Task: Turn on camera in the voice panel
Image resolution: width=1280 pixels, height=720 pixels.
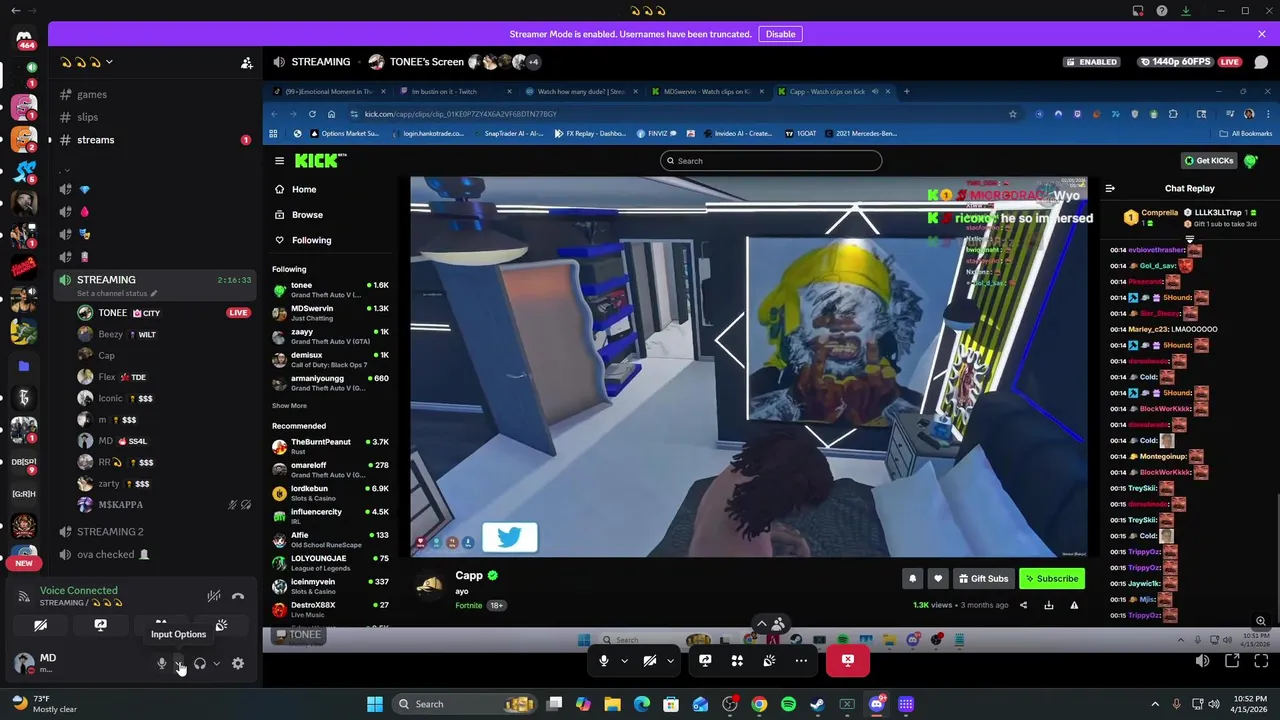Action: click(x=40, y=625)
